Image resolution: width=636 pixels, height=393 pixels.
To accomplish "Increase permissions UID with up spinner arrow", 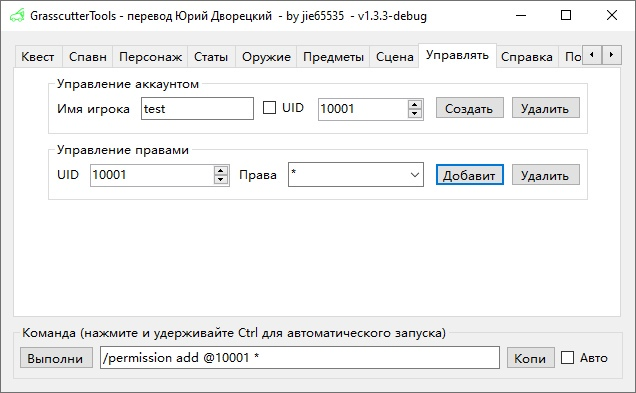I will click(220, 171).
